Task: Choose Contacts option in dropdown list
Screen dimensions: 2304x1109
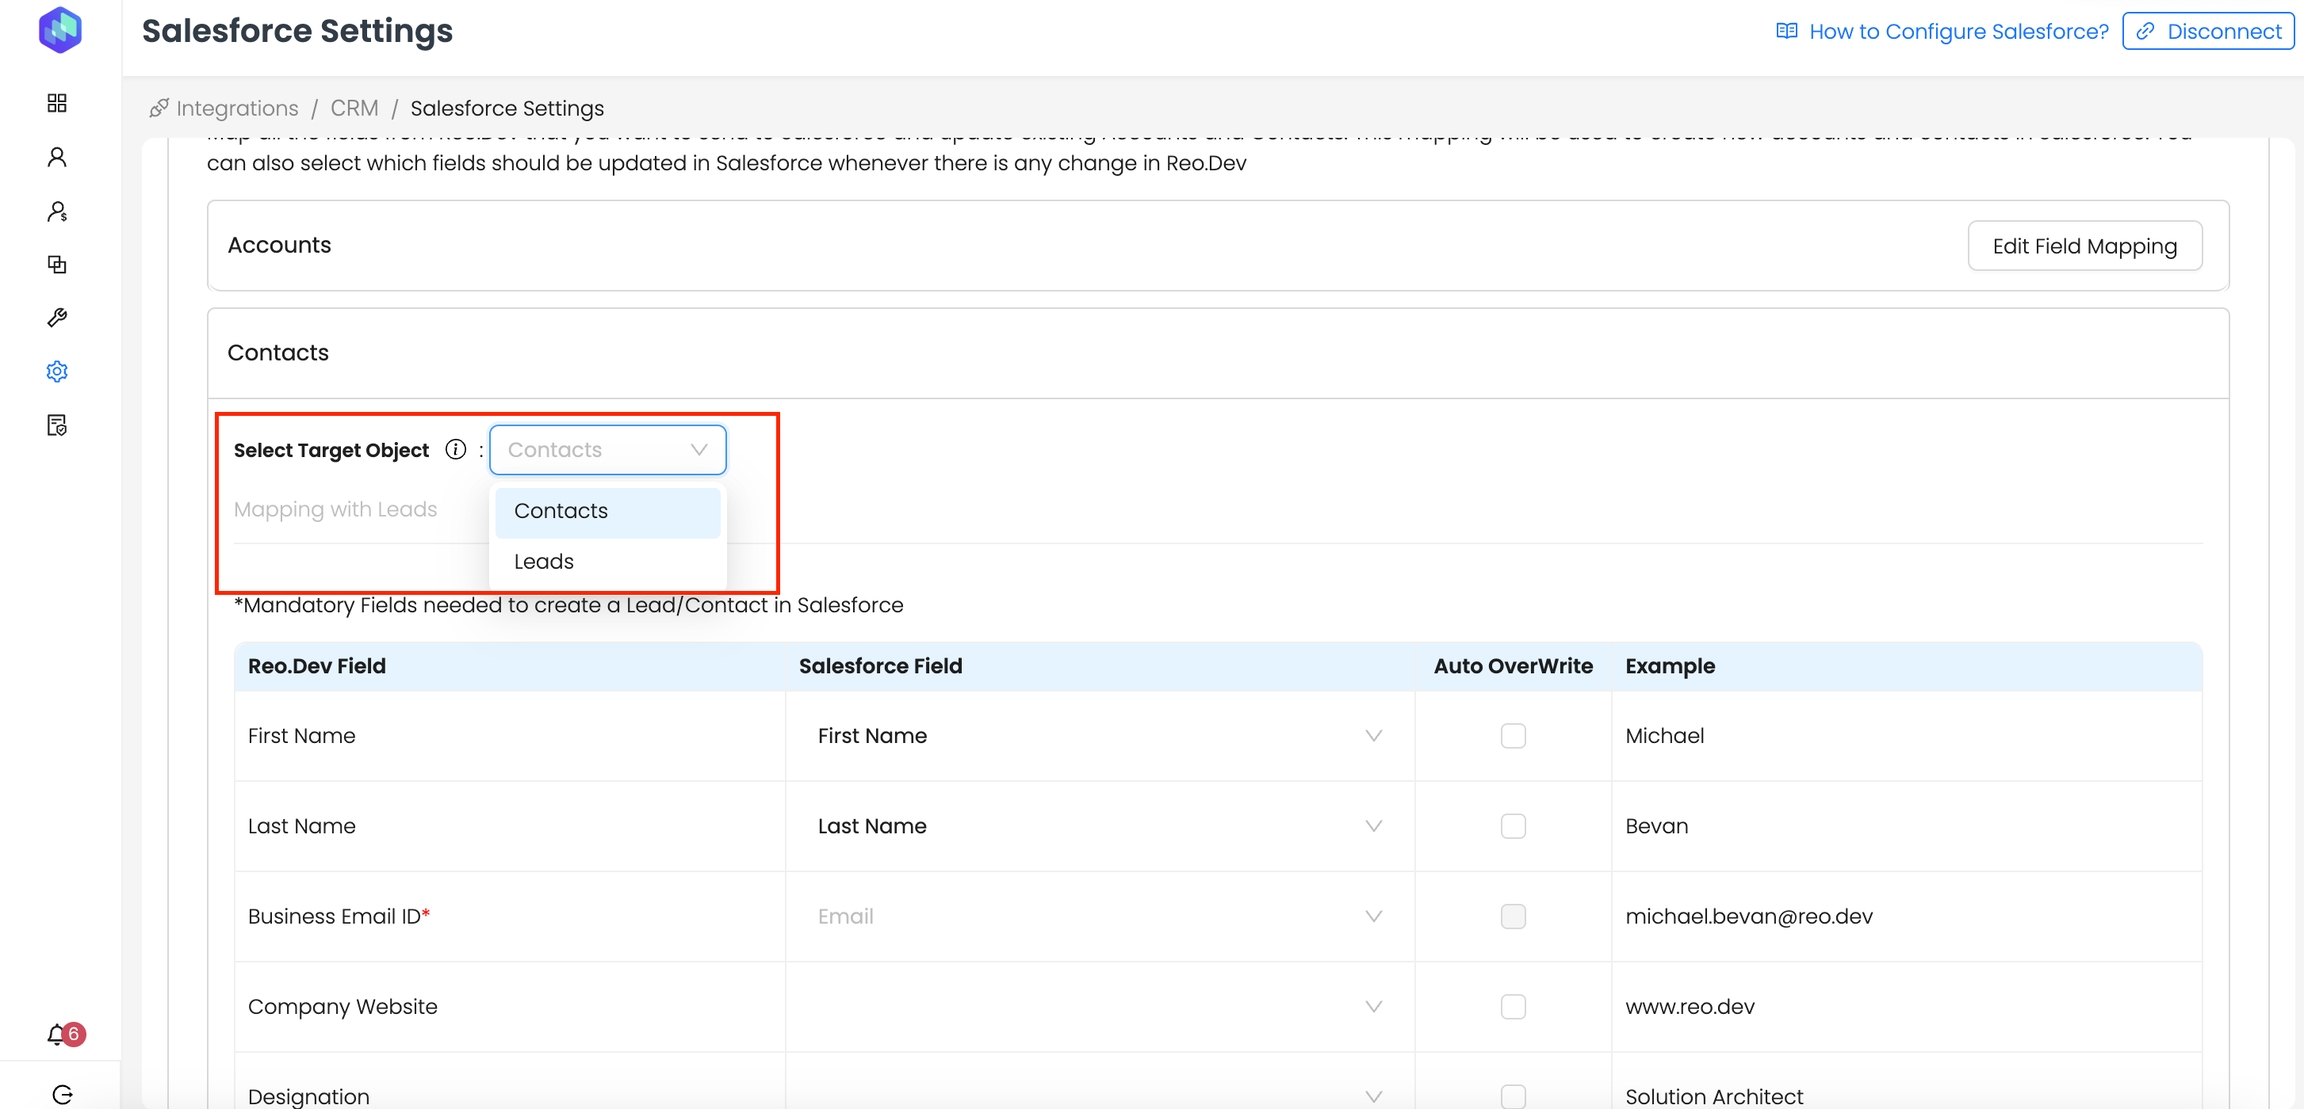Action: (561, 511)
